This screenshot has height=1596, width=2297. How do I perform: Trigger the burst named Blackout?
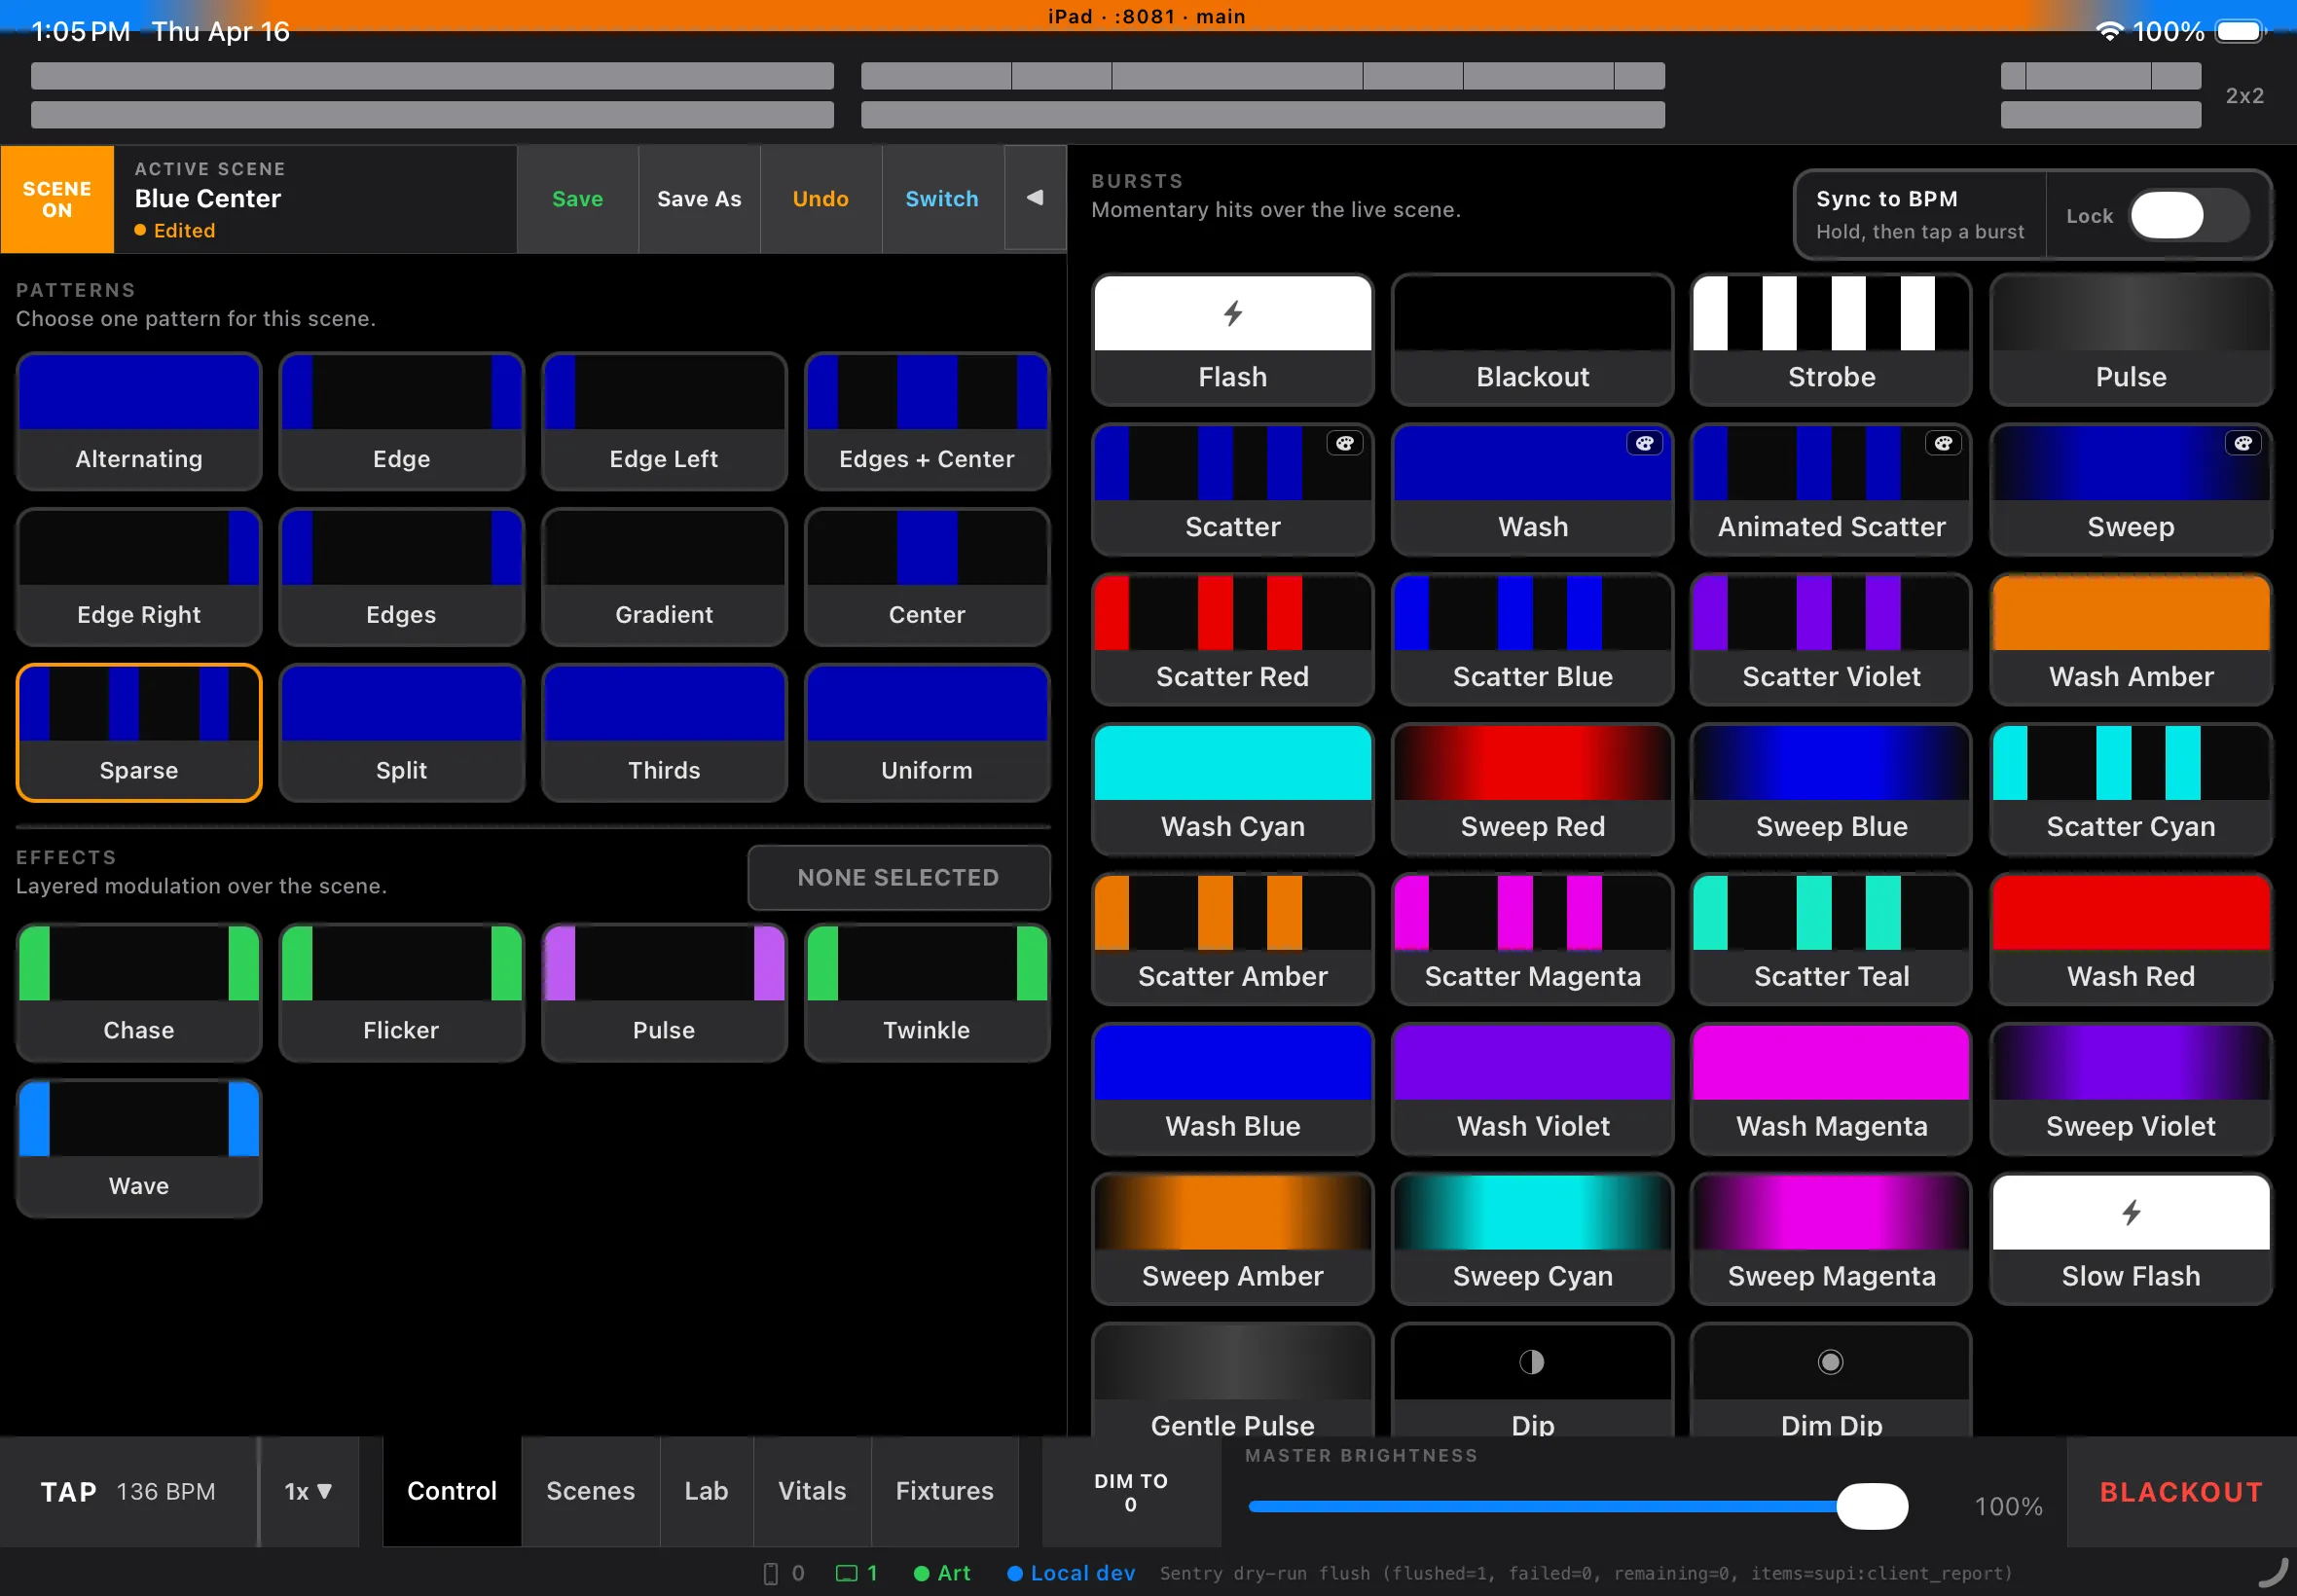point(1532,340)
